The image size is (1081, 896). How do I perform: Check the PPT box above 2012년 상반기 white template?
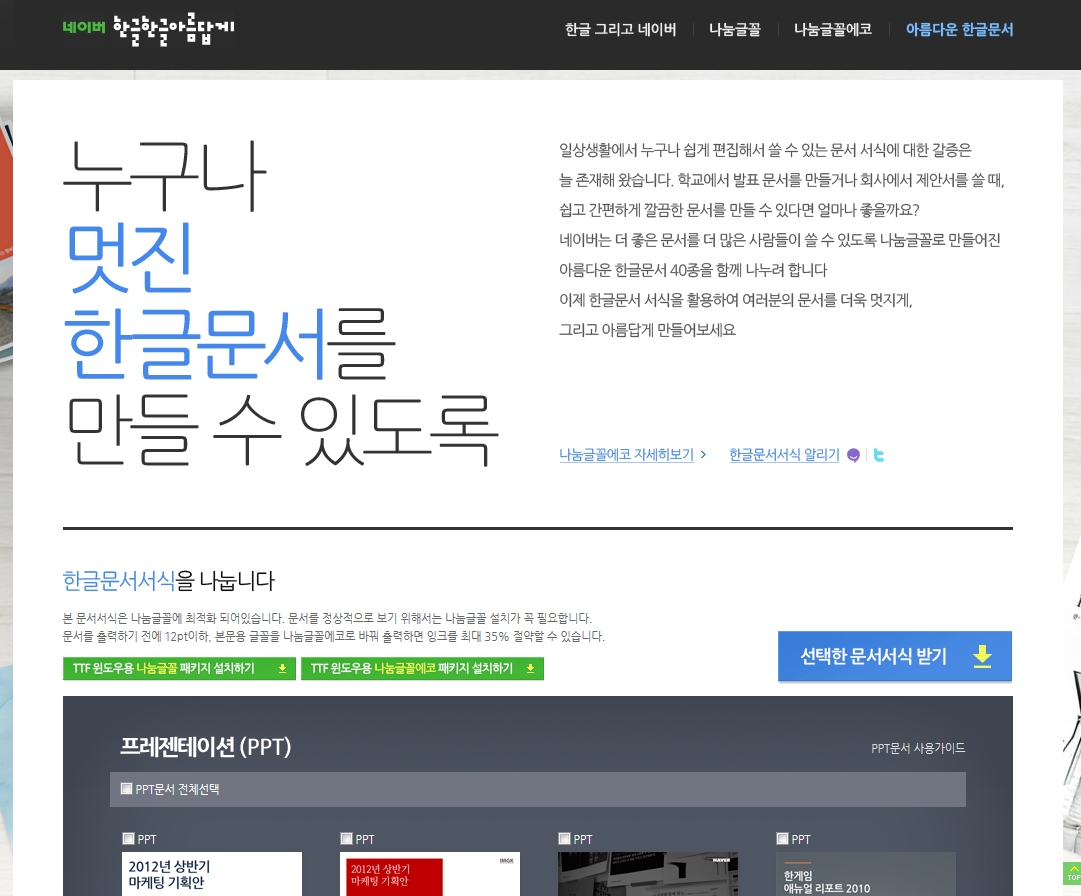pyautogui.click(x=128, y=839)
